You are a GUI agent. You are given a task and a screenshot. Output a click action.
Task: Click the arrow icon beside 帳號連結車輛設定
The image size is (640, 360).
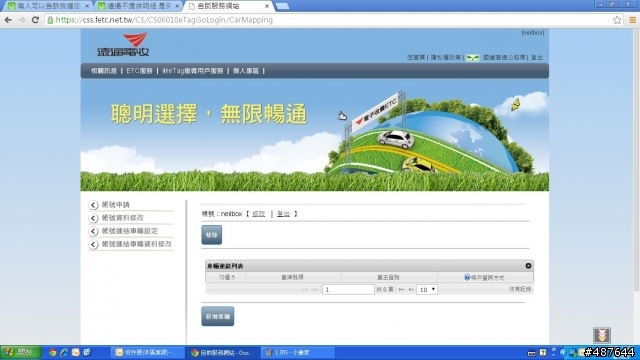[93, 231]
